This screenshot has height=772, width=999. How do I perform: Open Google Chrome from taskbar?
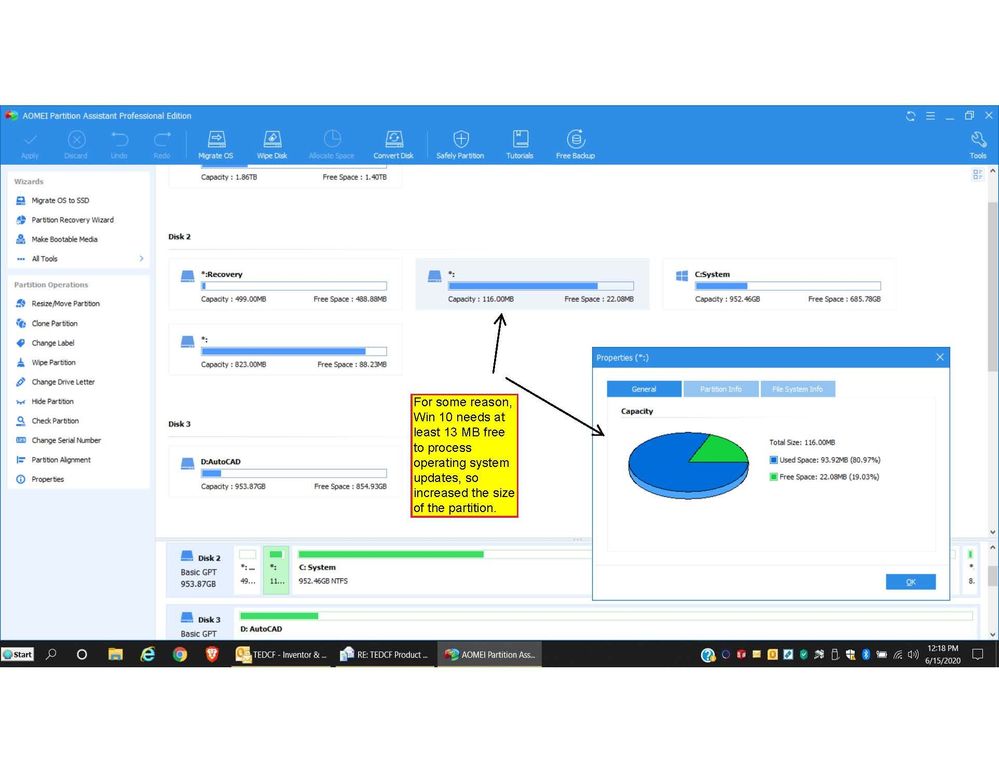pos(180,654)
